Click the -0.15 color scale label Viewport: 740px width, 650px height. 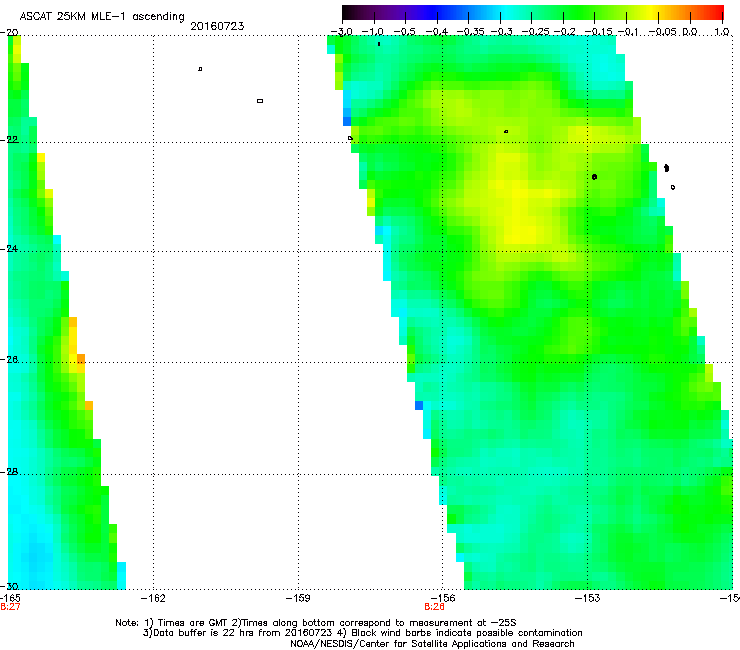click(598, 32)
